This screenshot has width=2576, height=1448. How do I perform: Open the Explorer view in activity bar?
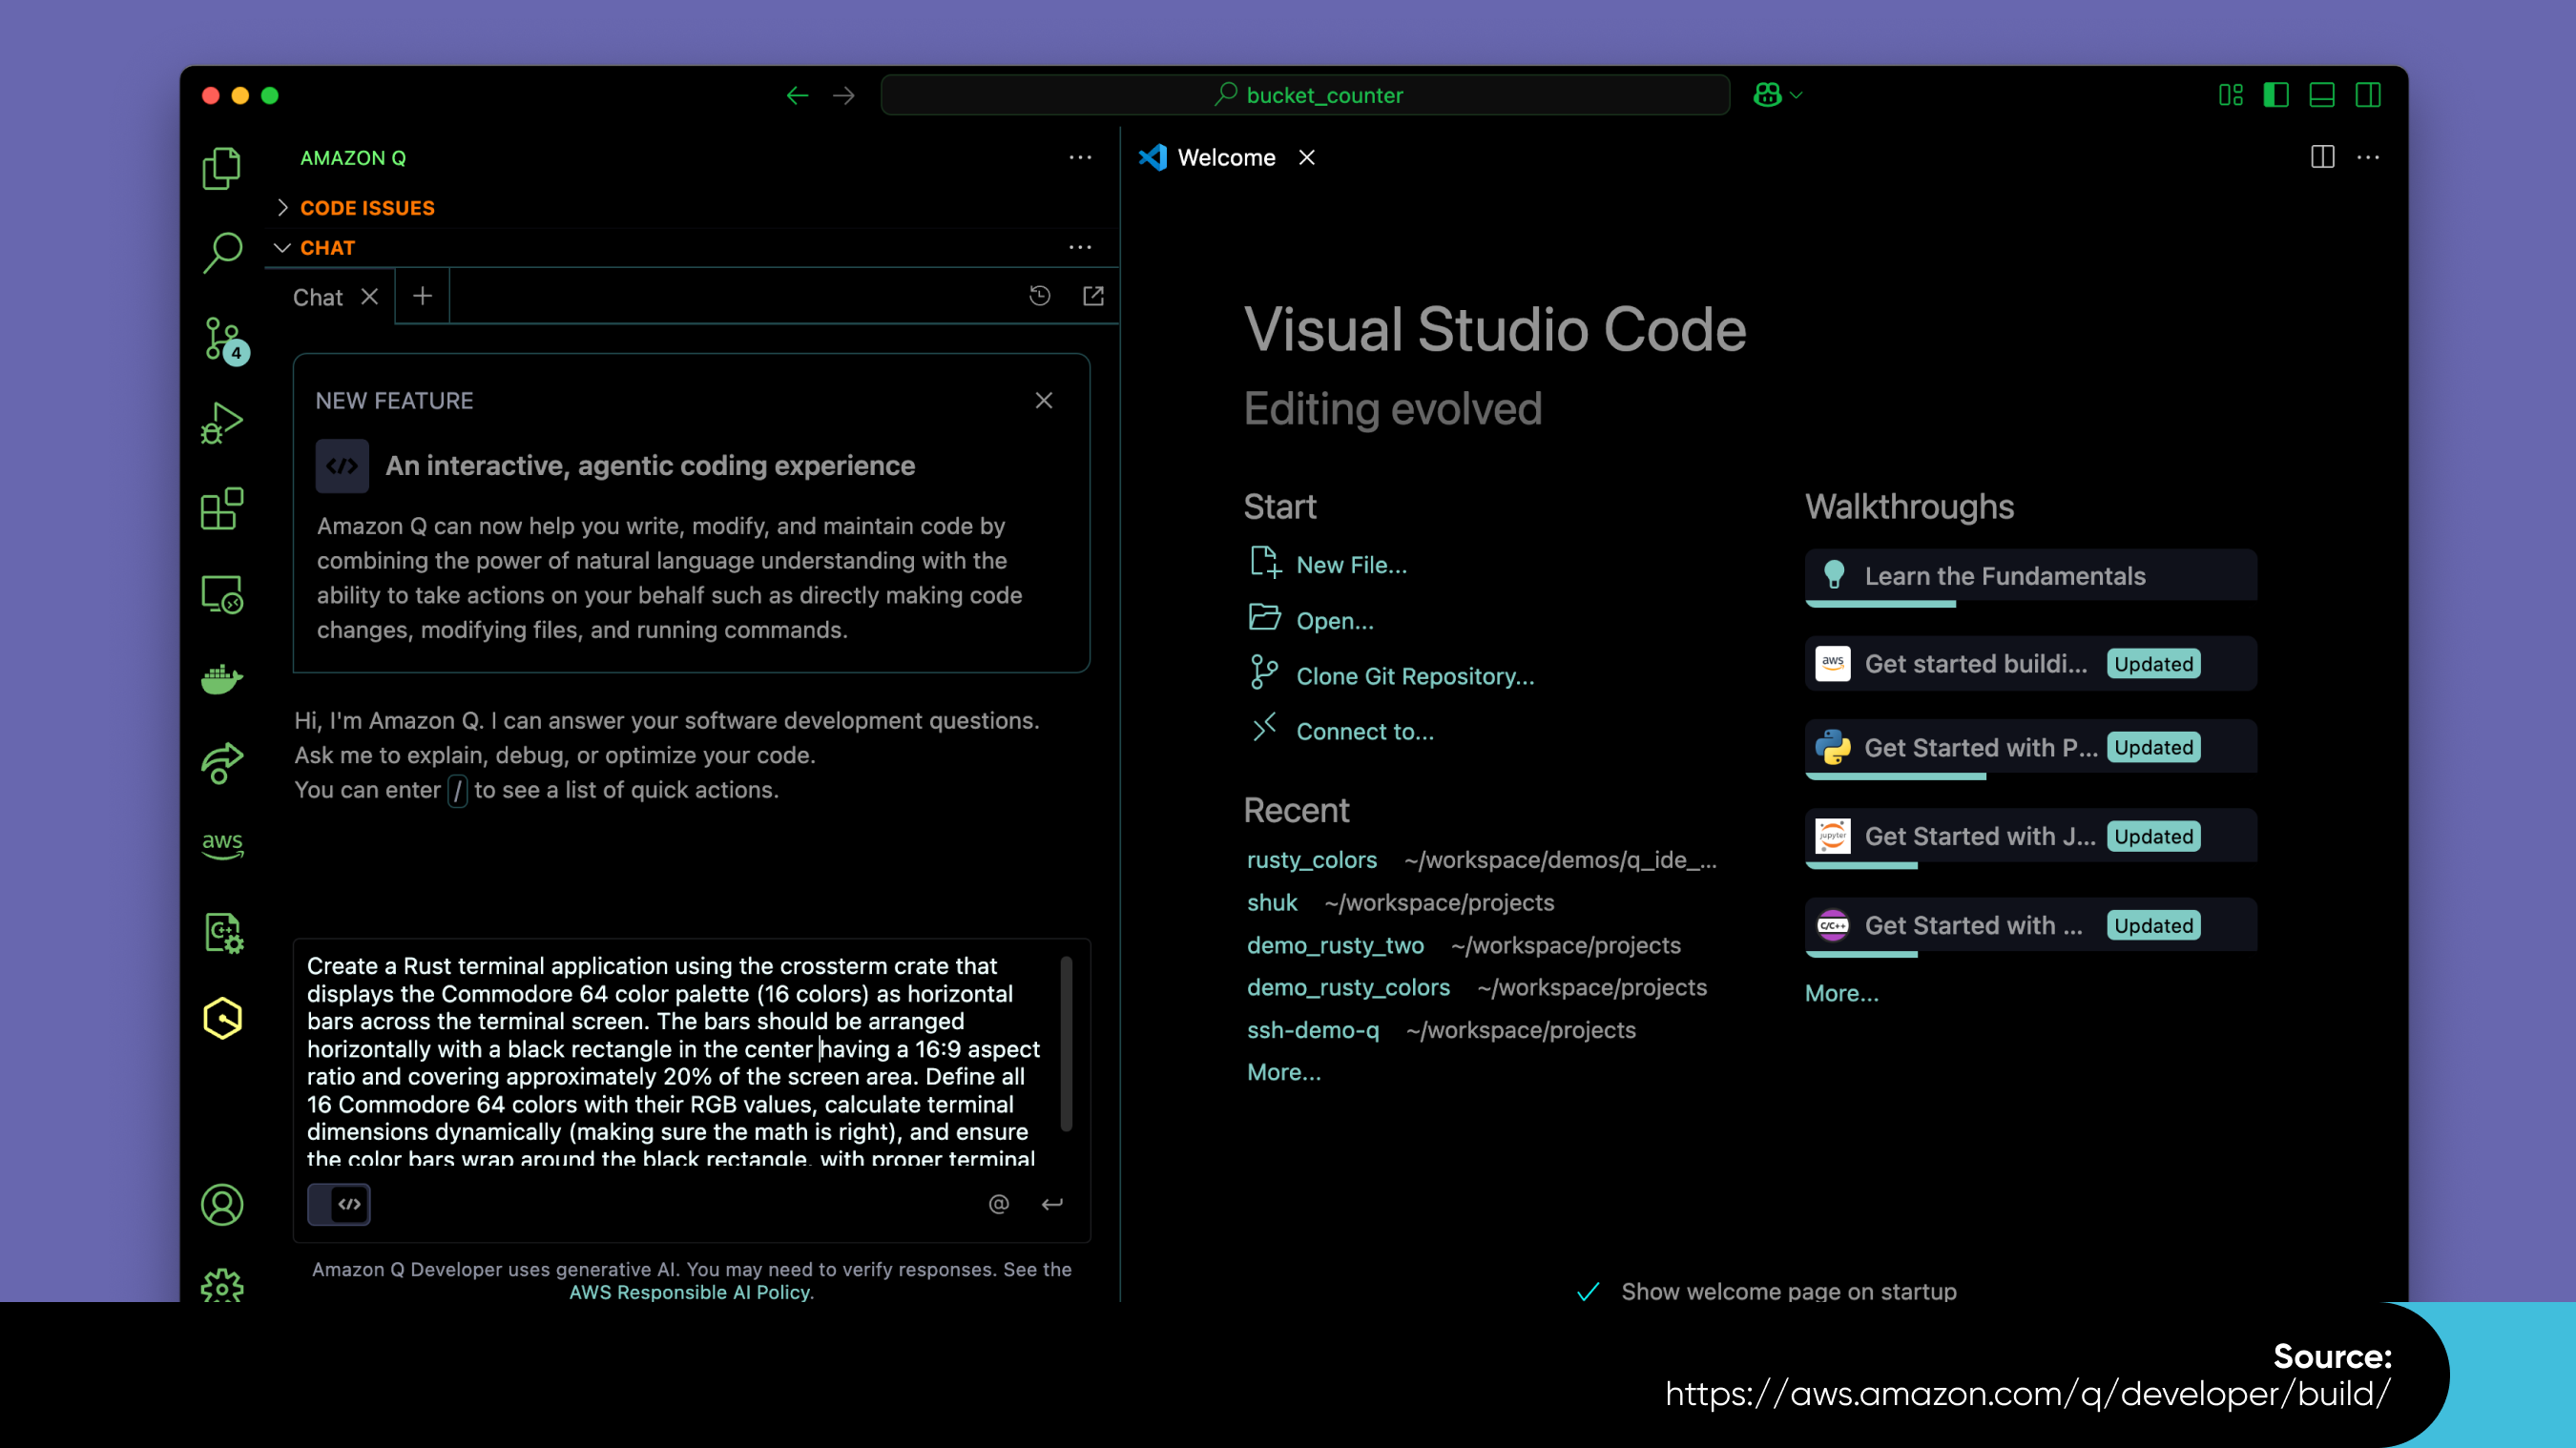click(x=222, y=168)
